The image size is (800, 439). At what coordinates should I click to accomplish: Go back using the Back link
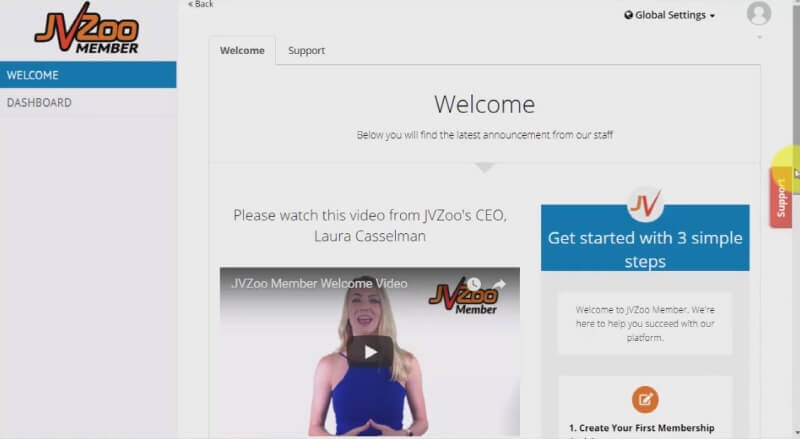pos(201,4)
